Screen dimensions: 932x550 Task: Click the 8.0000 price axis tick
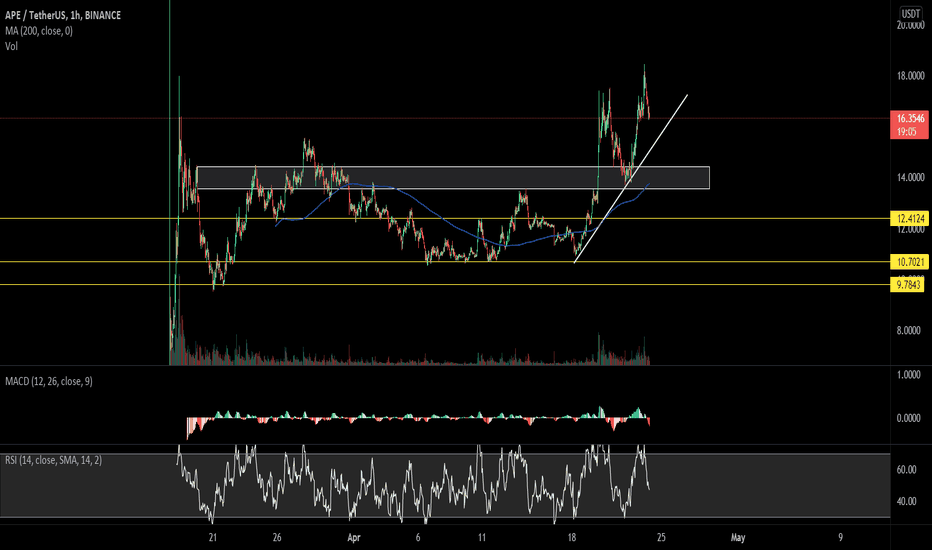pos(908,331)
